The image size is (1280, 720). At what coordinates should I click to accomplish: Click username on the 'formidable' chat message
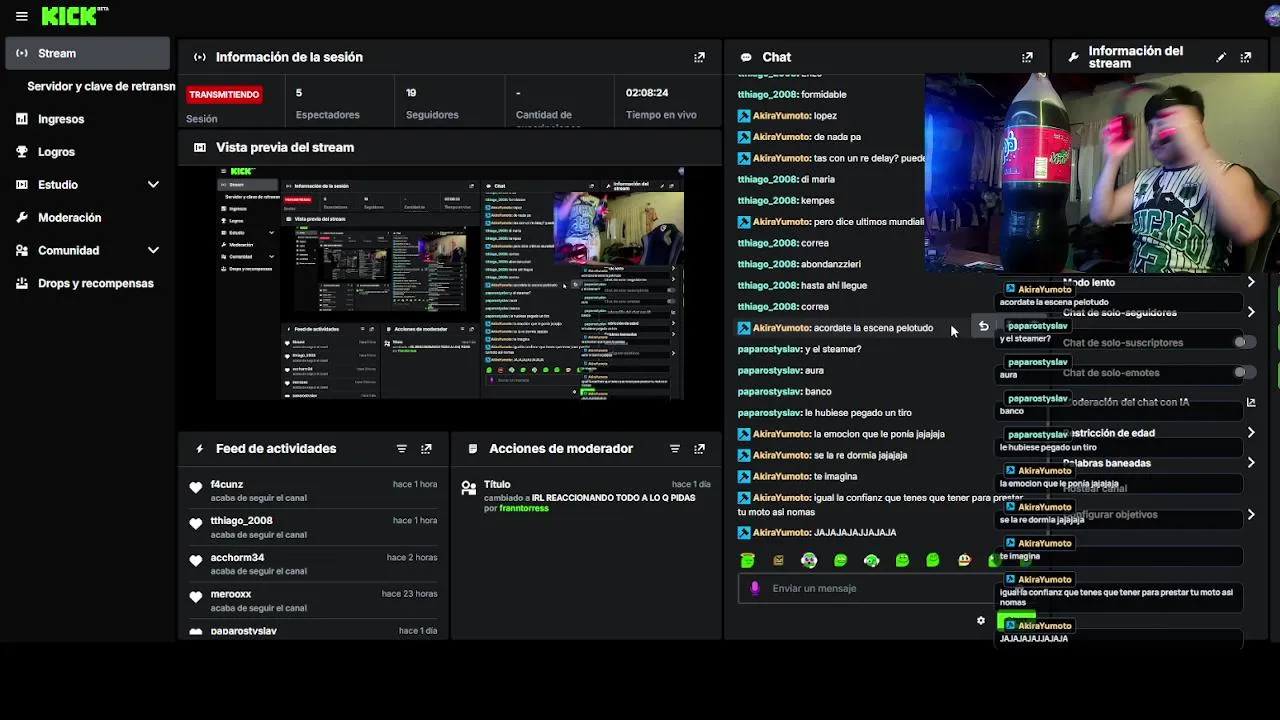click(x=767, y=94)
